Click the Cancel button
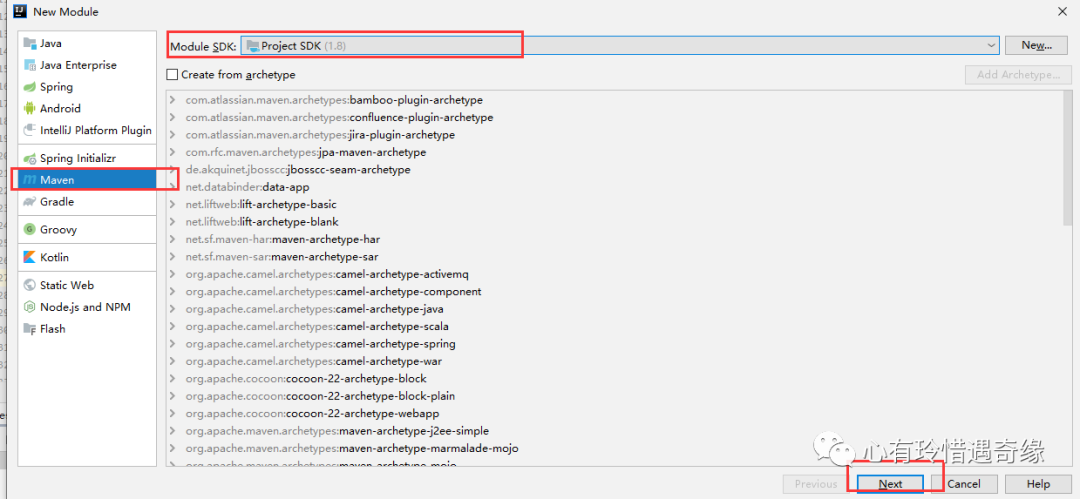The image size is (1080, 499). pyautogui.click(x=964, y=484)
